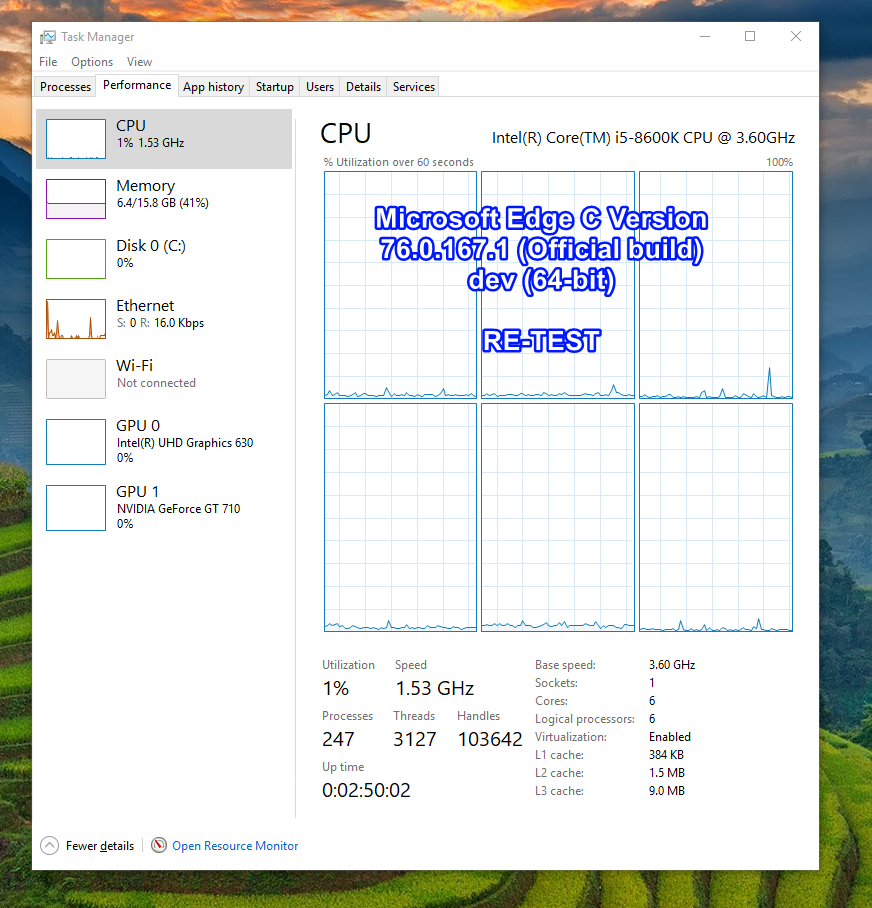Click the Task Manager title bar icon
This screenshot has height=908, width=872.
point(47,37)
